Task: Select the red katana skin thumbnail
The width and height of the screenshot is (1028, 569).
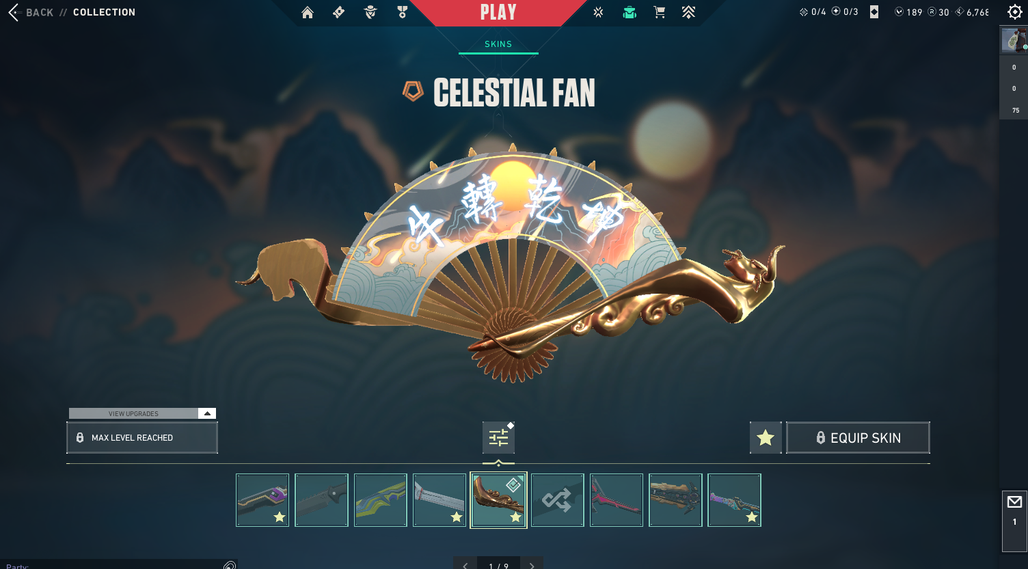Action: click(616, 500)
